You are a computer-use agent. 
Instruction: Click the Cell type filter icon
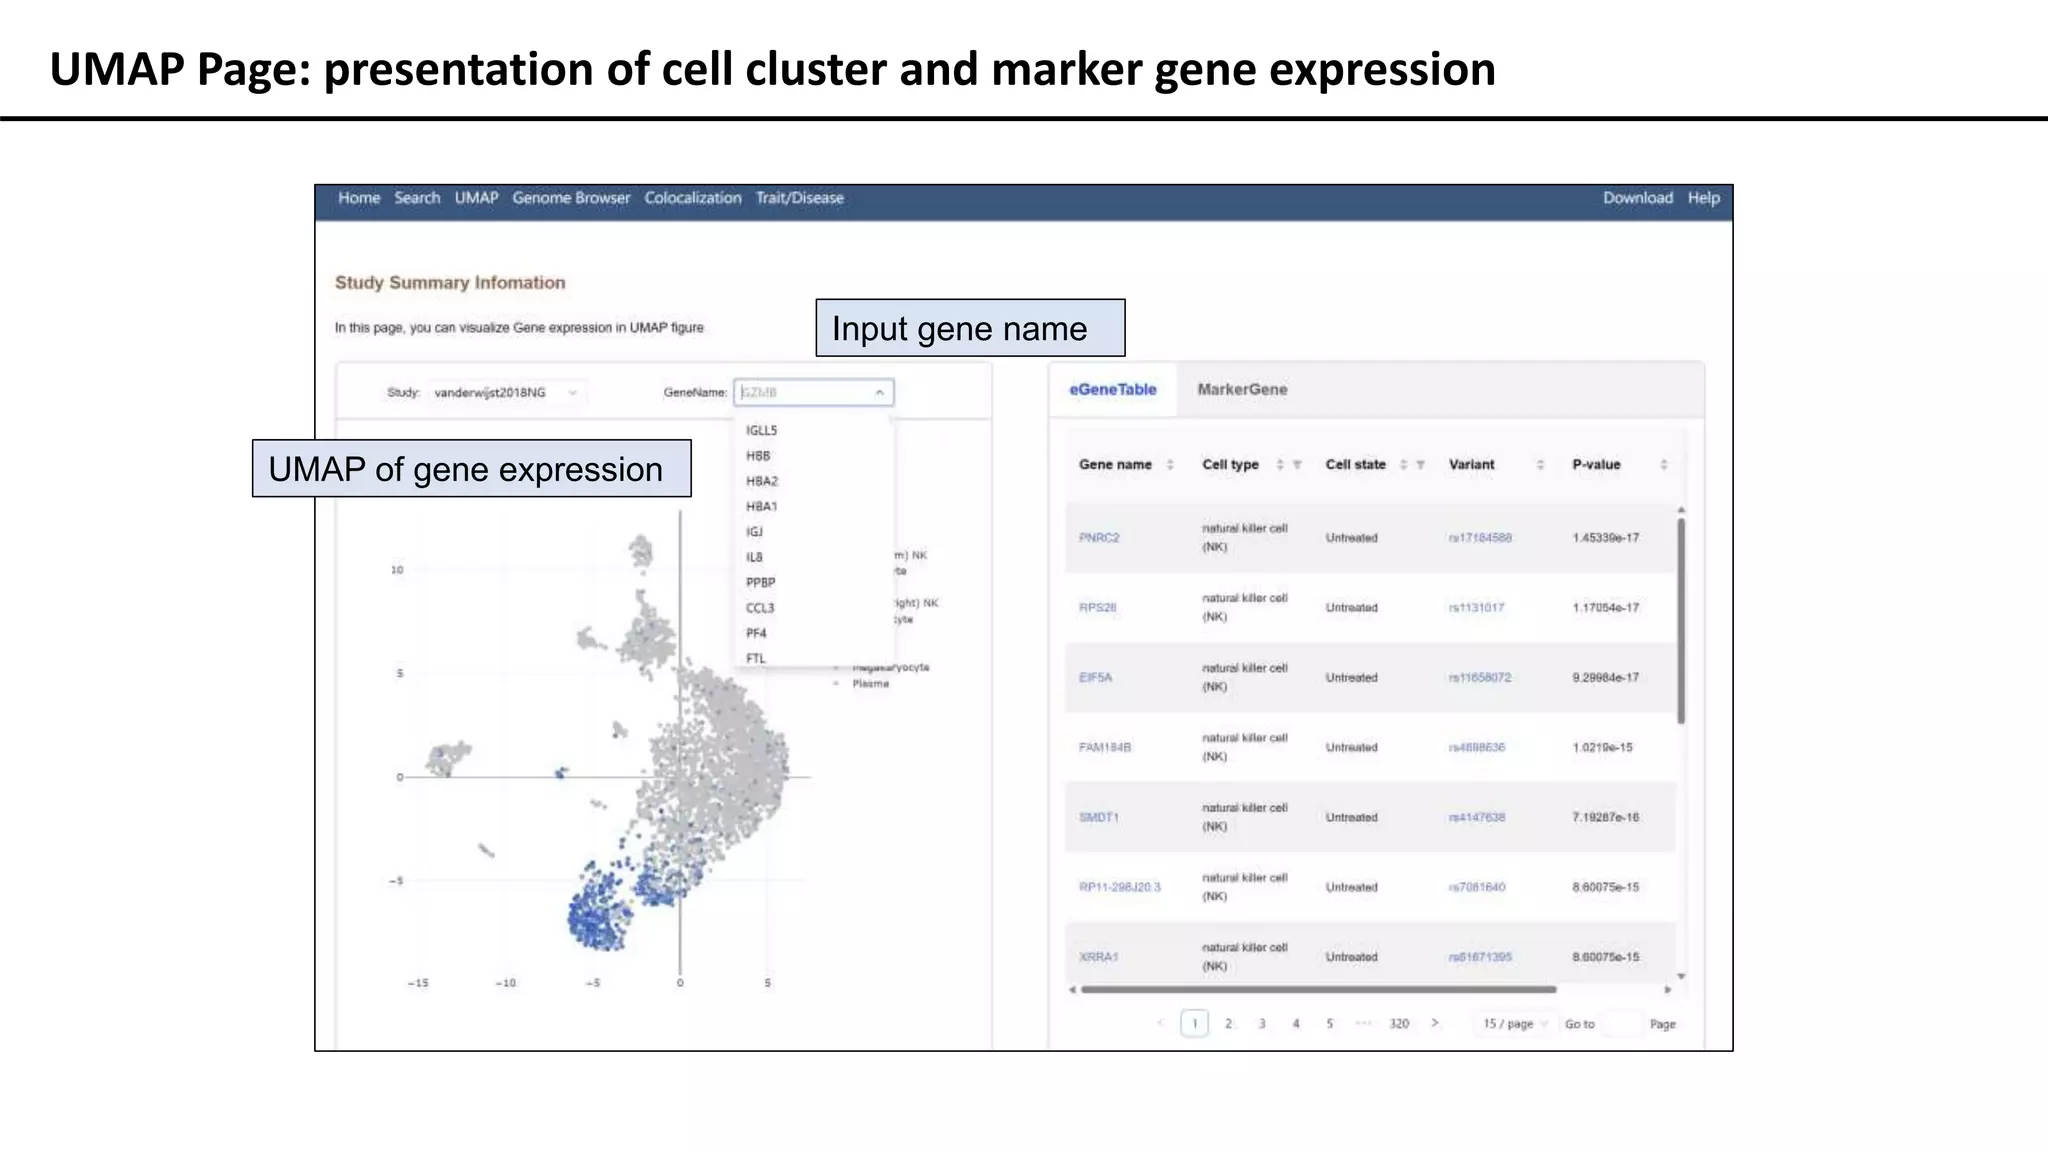tap(1297, 465)
